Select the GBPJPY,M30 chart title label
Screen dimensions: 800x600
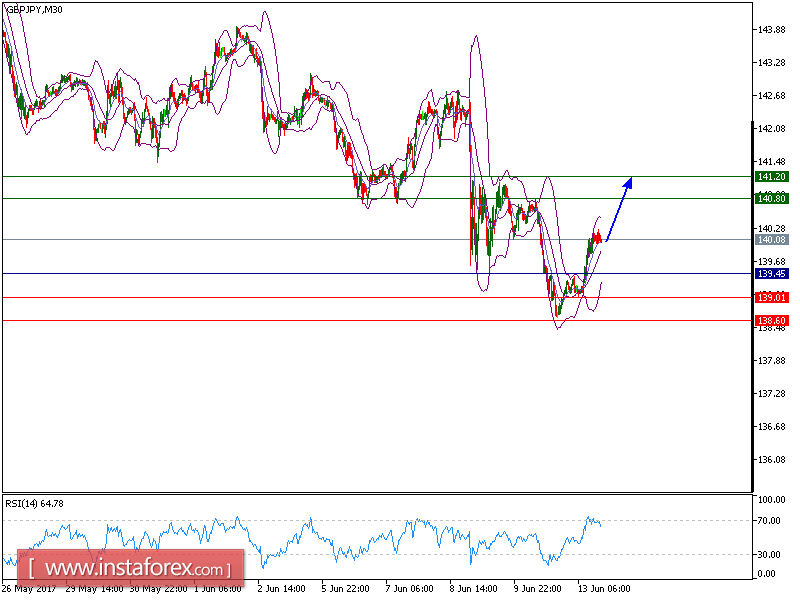pos(34,13)
